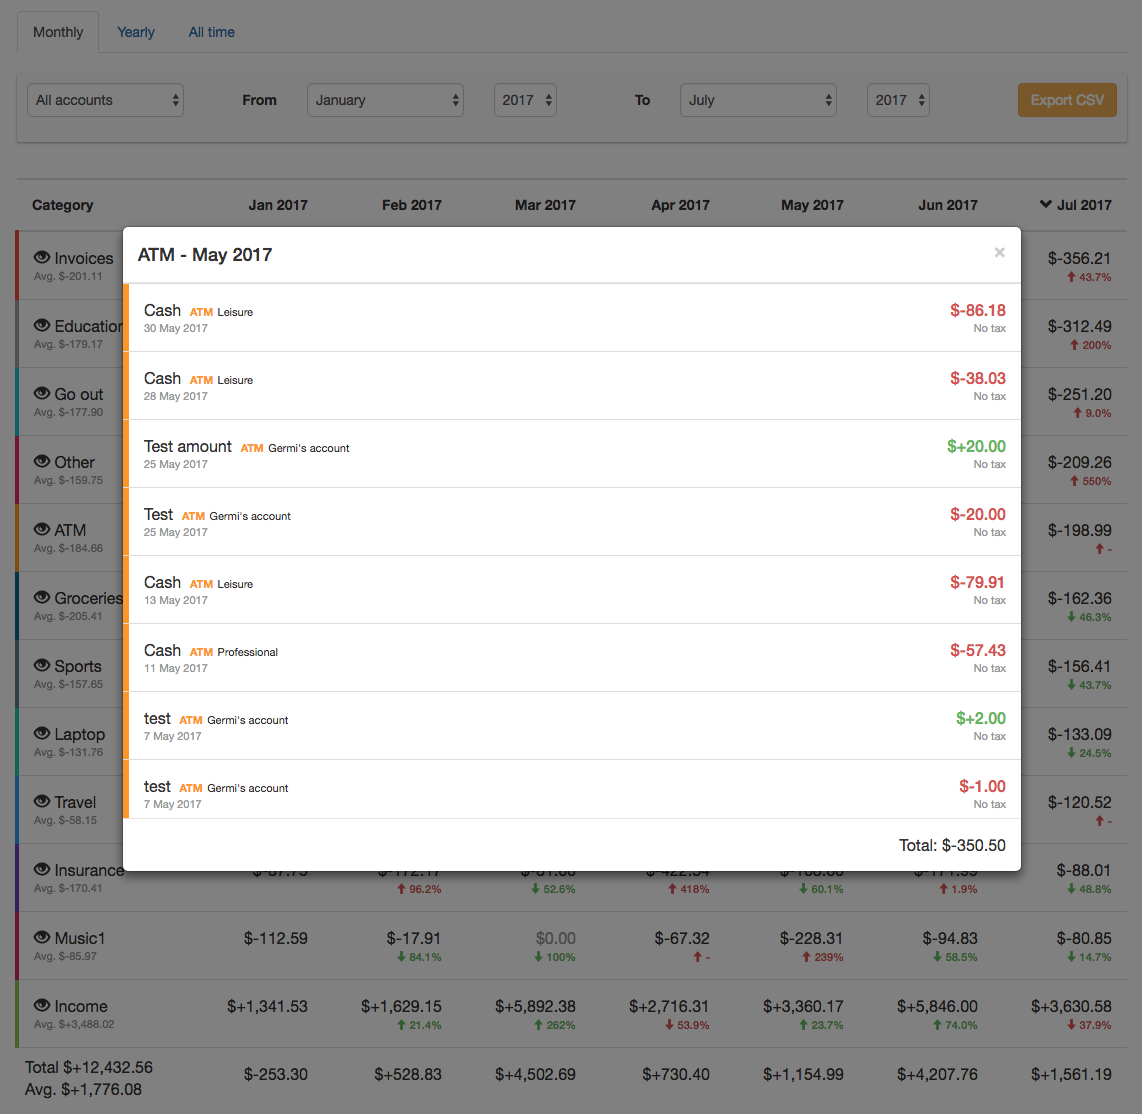This screenshot has width=1142, height=1114.
Task: Click Income Jun 2017 value $+5,846.00
Action: tap(937, 1006)
